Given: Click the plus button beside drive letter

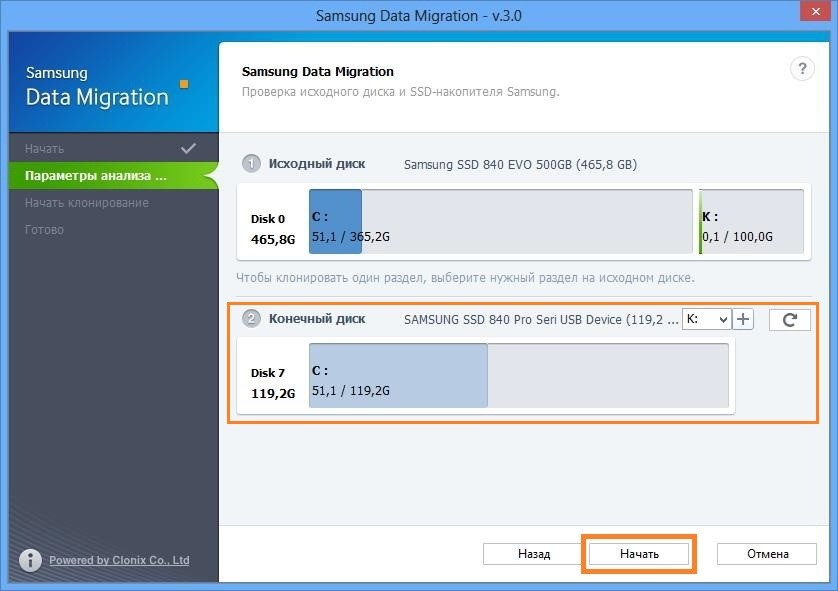Looking at the screenshot, I should click(x=743, y=319).
